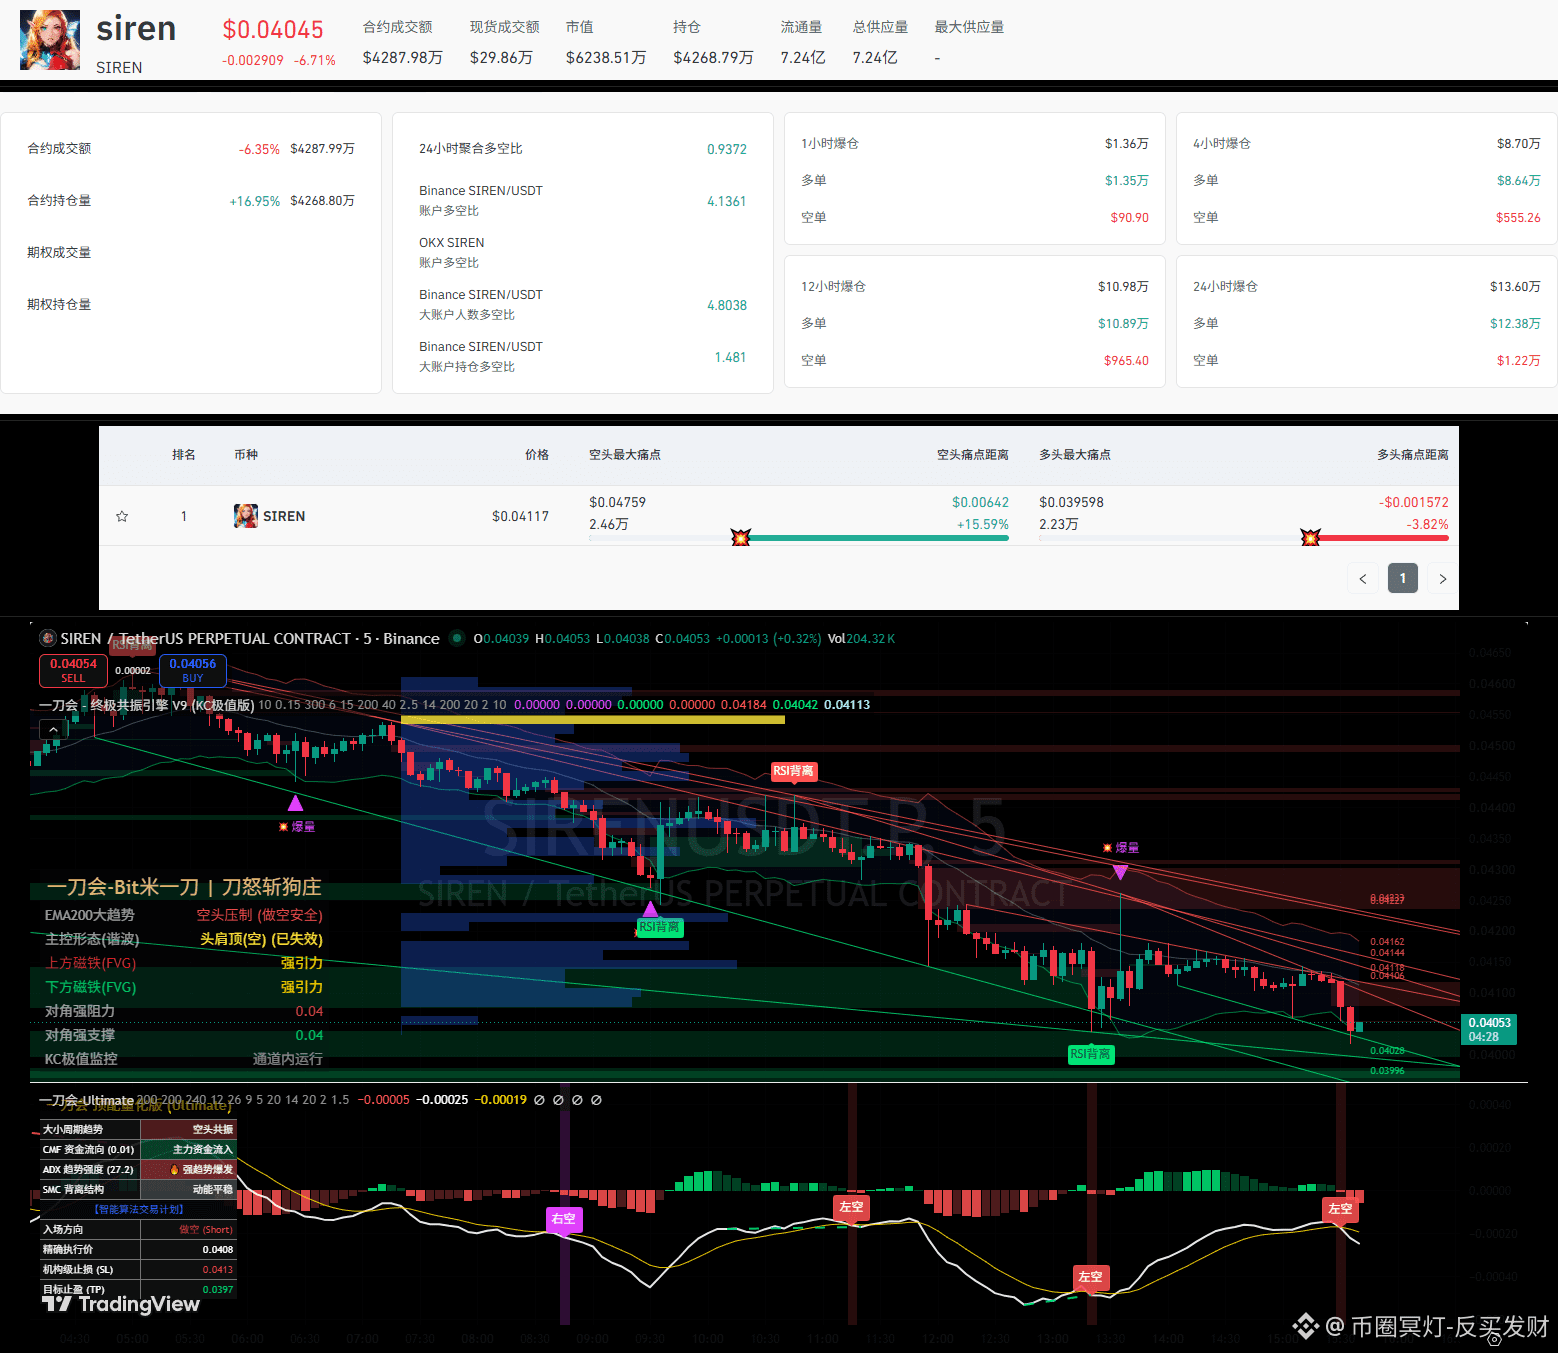Click the -3.82% long pain distance

tap(1427, 524)
